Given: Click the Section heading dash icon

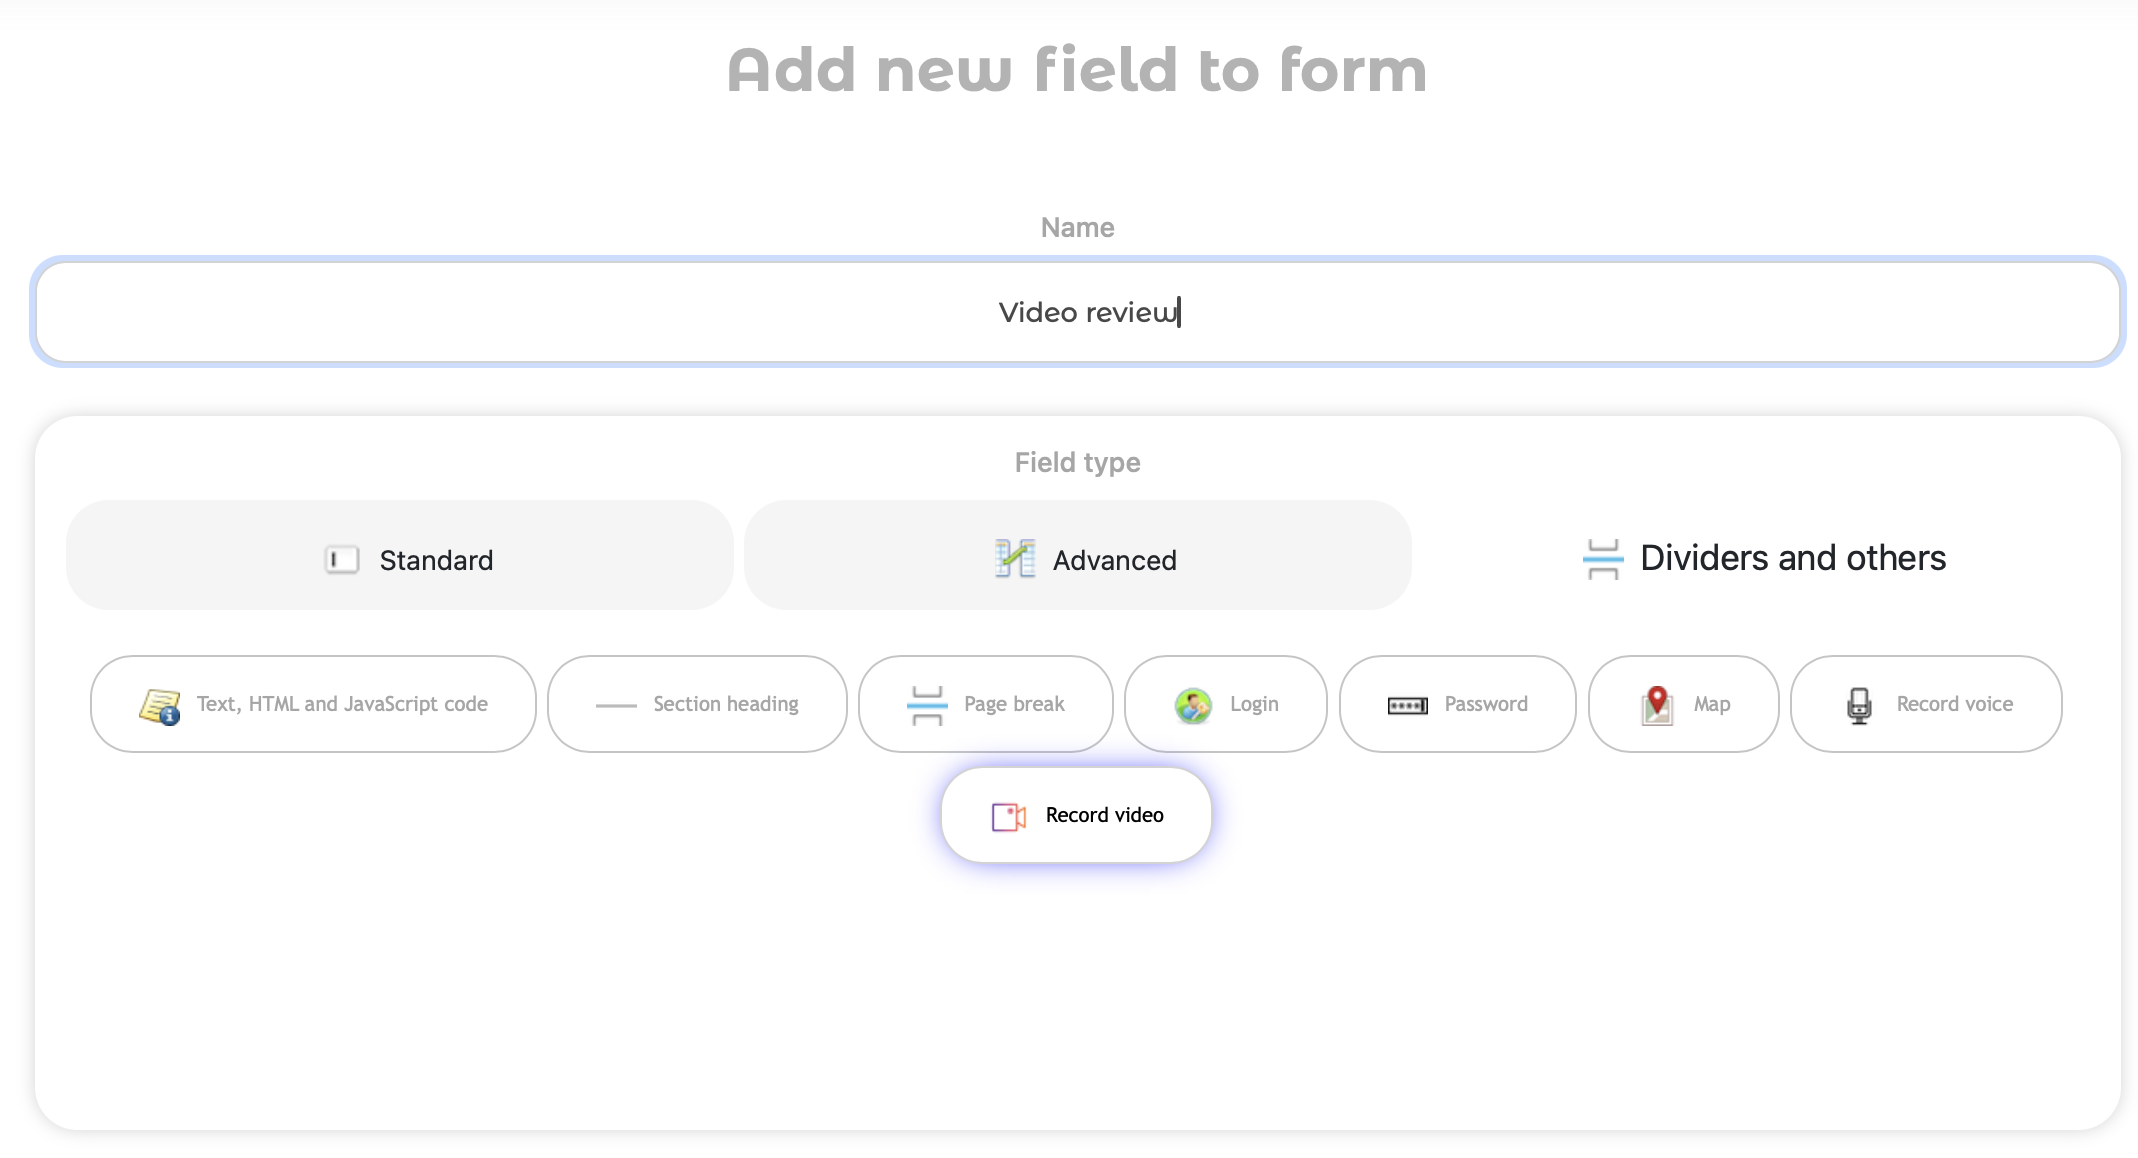Looking at the screenshot, I should tap(616, 705).
